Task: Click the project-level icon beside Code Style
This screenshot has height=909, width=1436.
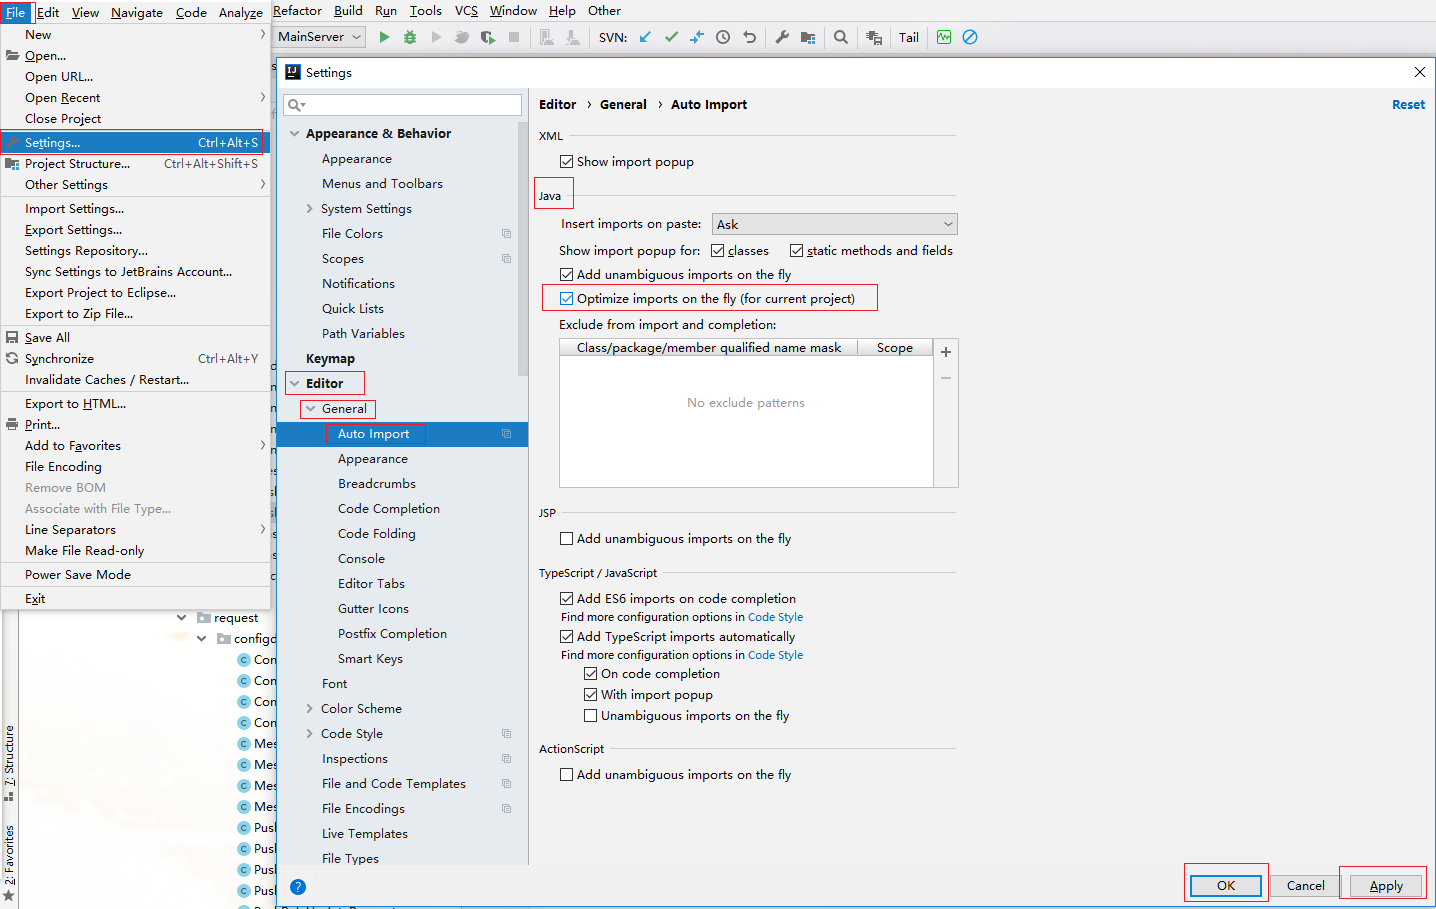Action: pyautogui.click(x=506, y=734)
